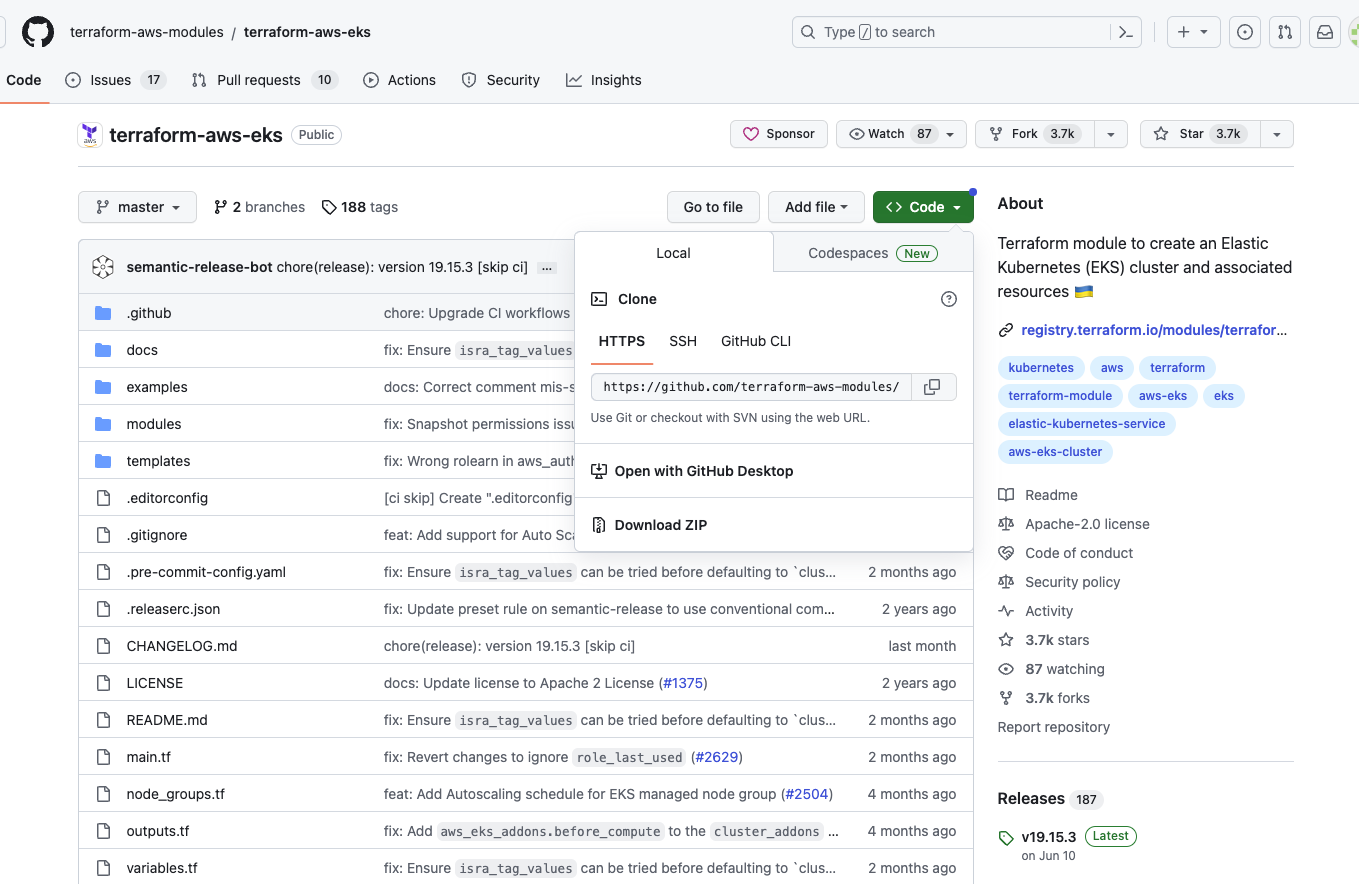The height and width of the screenshot is (884, 1359).
Task: Click the HTTPS clone URL field
Action: (751, 387)
